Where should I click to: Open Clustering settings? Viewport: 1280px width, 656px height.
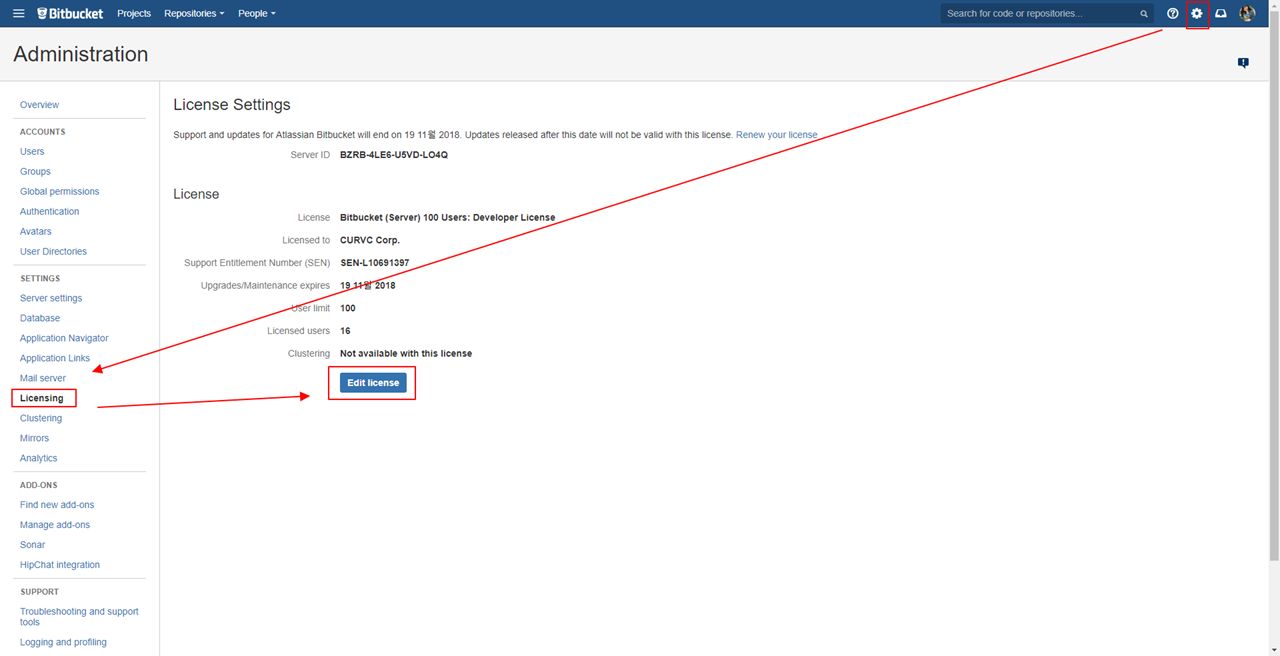coord(41,419)
